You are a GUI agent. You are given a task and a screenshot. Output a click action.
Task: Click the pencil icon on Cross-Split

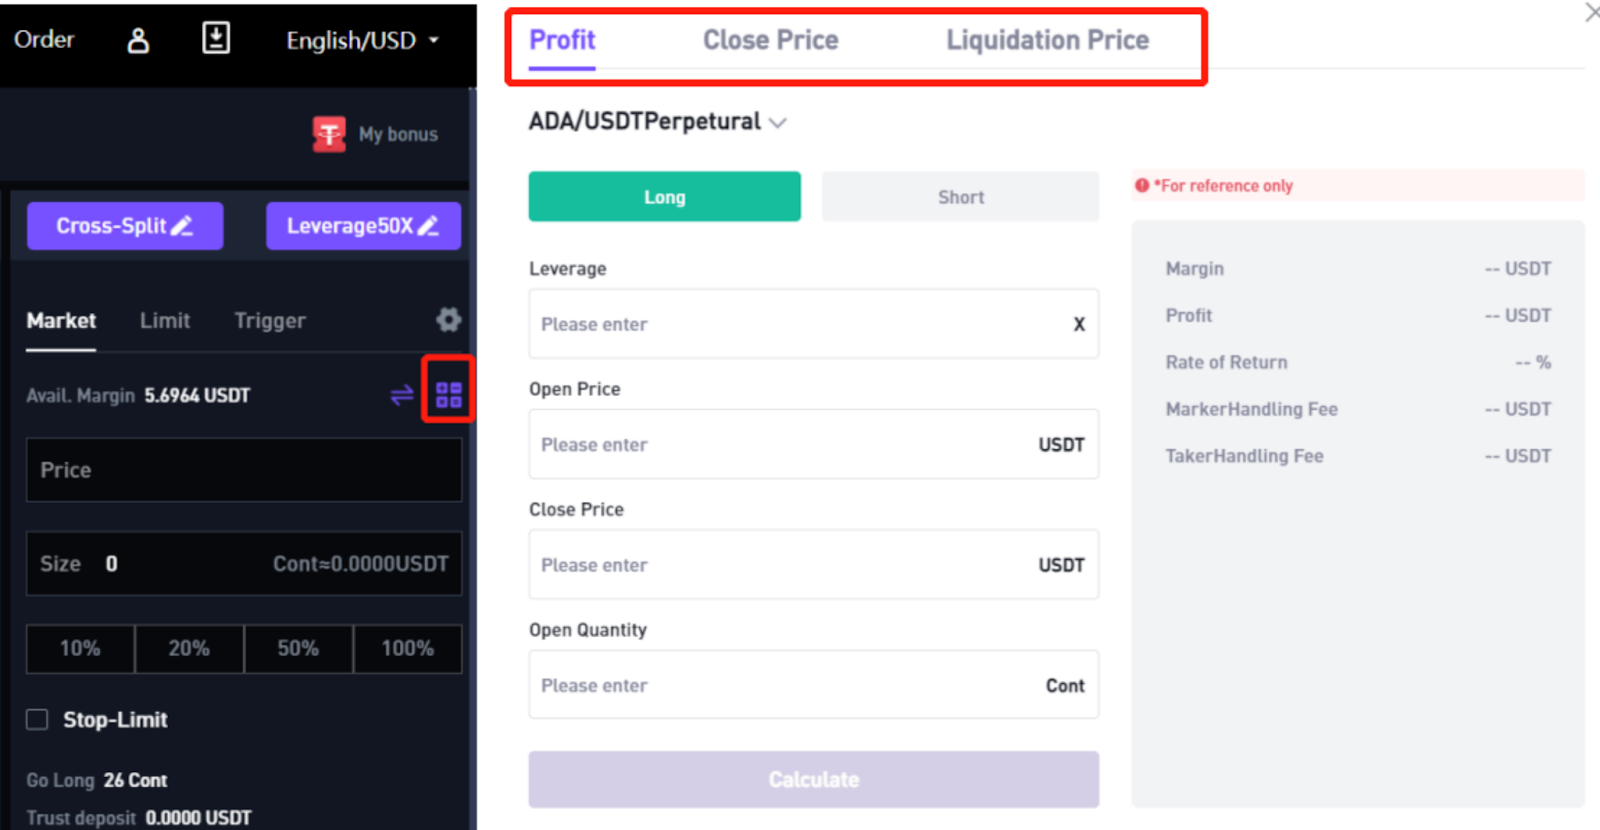click(x=182, y=226)
